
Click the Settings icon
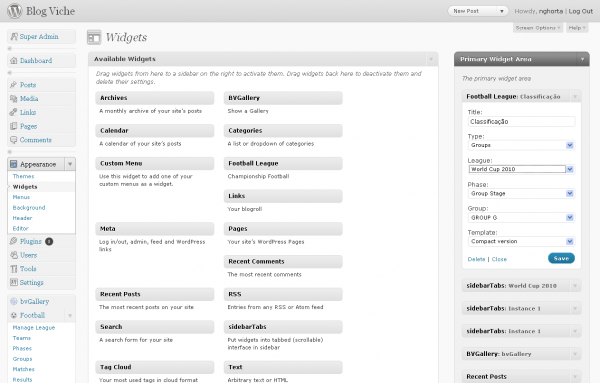coord(14,282)
